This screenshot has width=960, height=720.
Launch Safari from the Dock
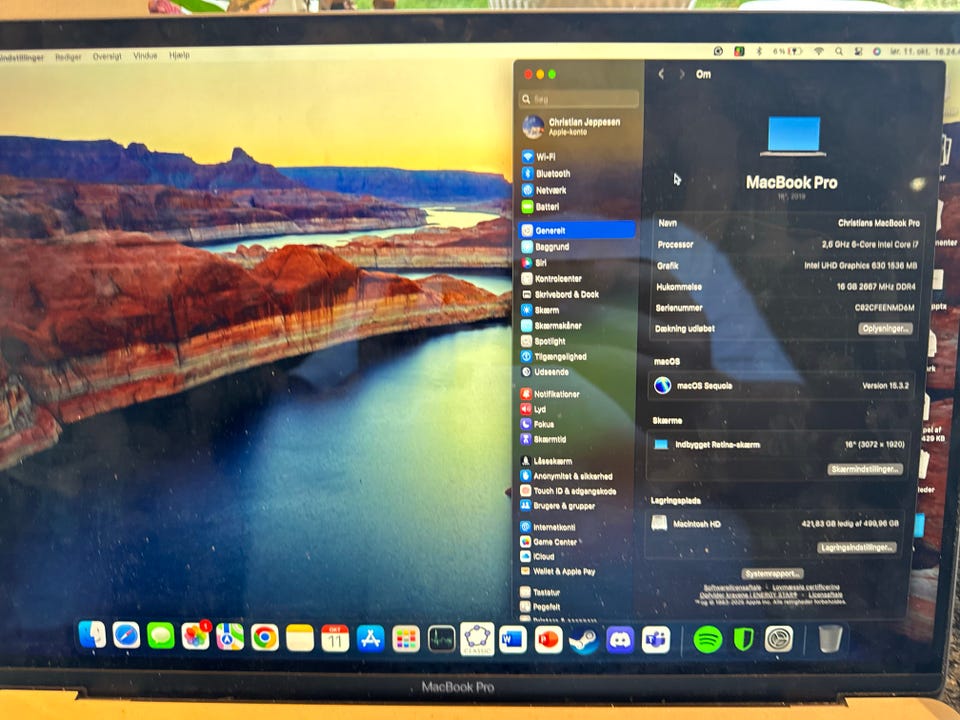point(126,636)
